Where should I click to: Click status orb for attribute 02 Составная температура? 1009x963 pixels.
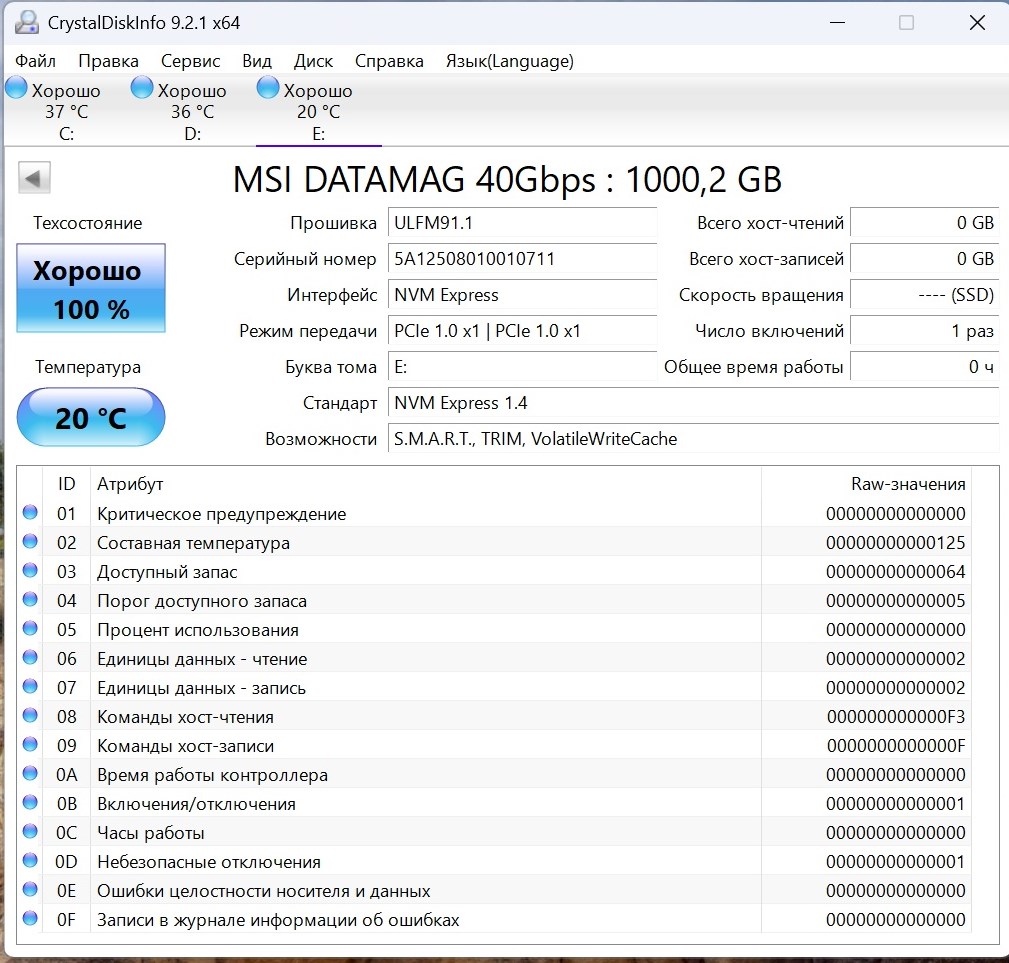(x=30, y=542)
